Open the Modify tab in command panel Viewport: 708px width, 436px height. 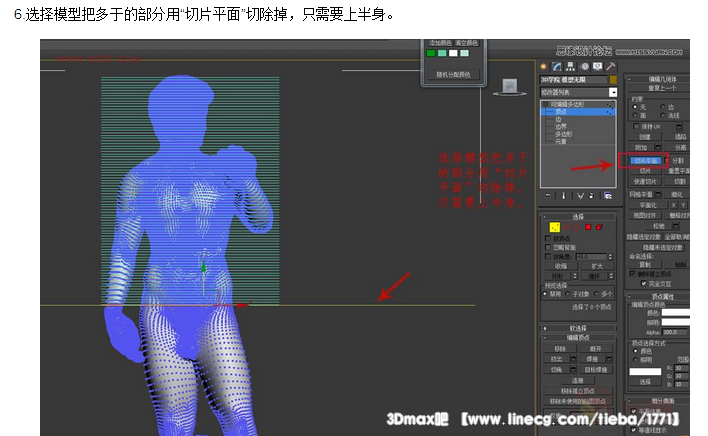pyautogui.click(x=557, y=67)
